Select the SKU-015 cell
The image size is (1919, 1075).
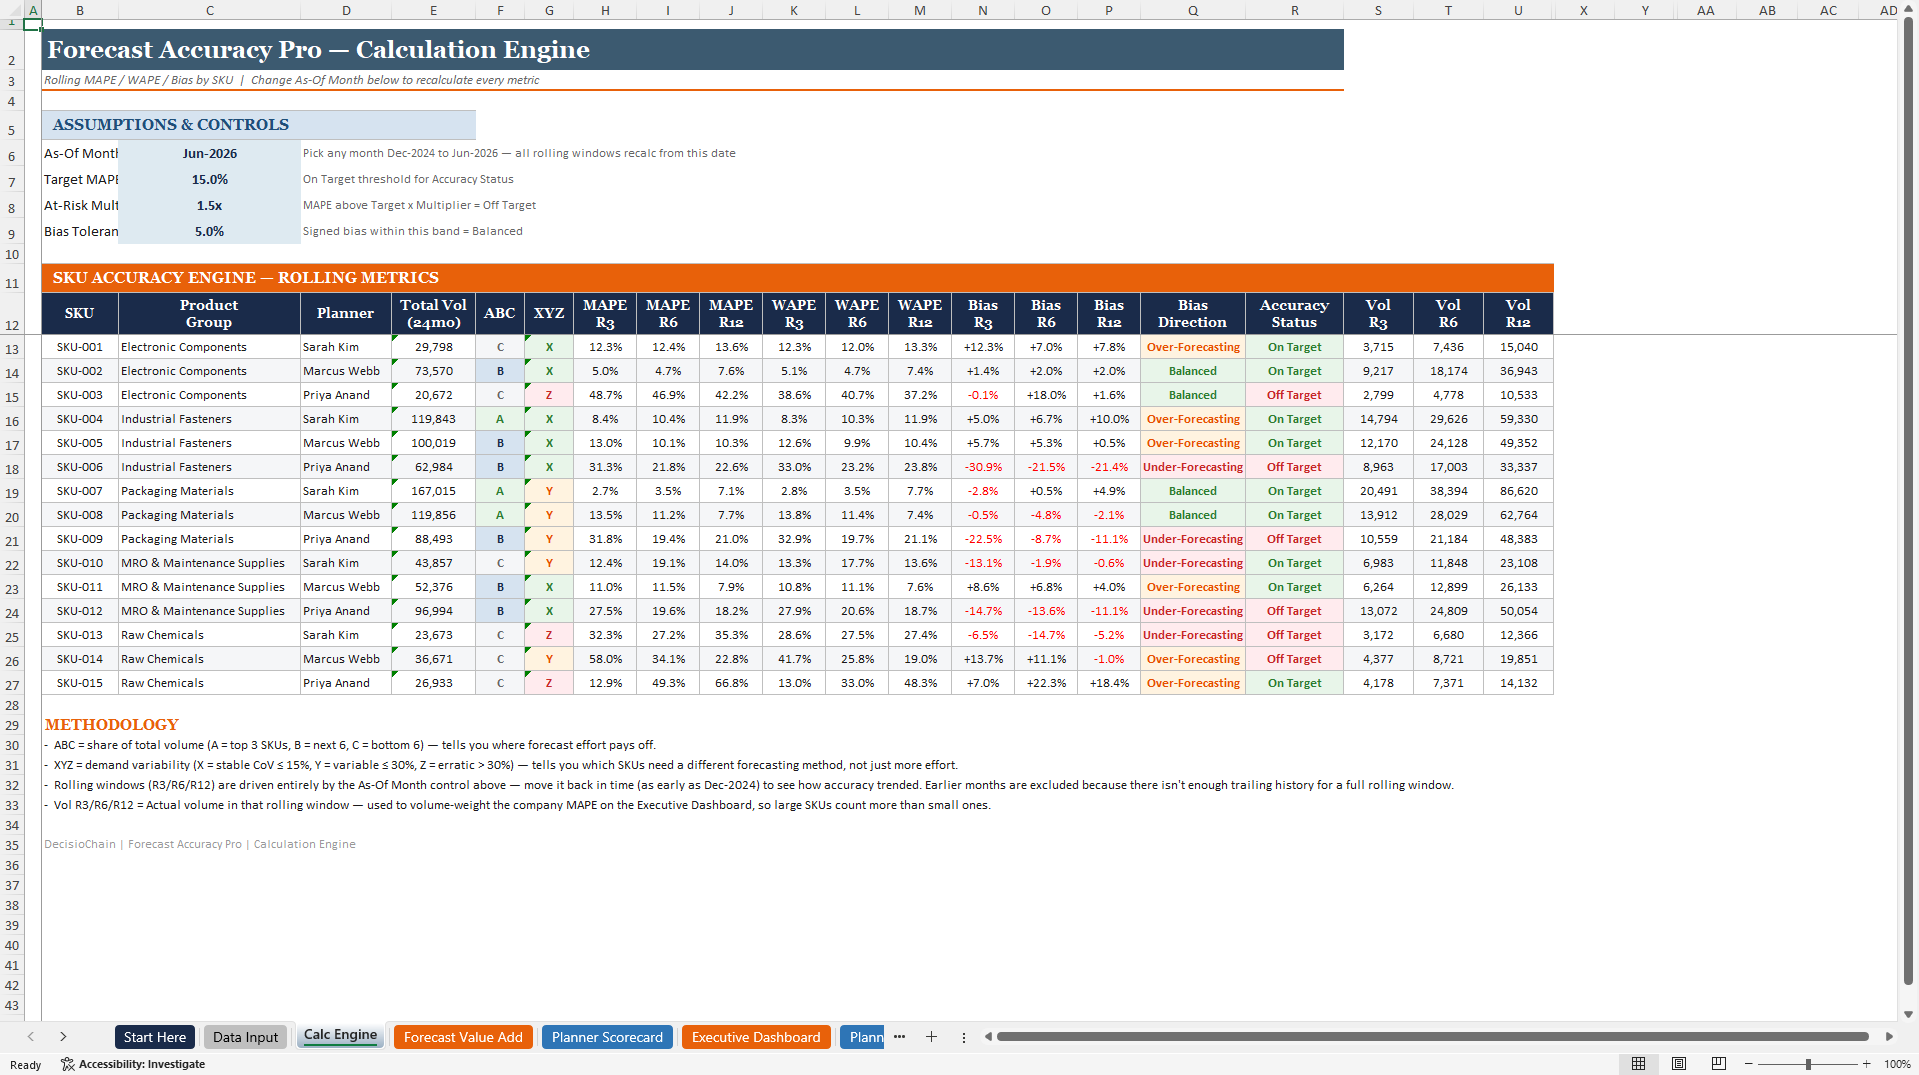[80, 683]
